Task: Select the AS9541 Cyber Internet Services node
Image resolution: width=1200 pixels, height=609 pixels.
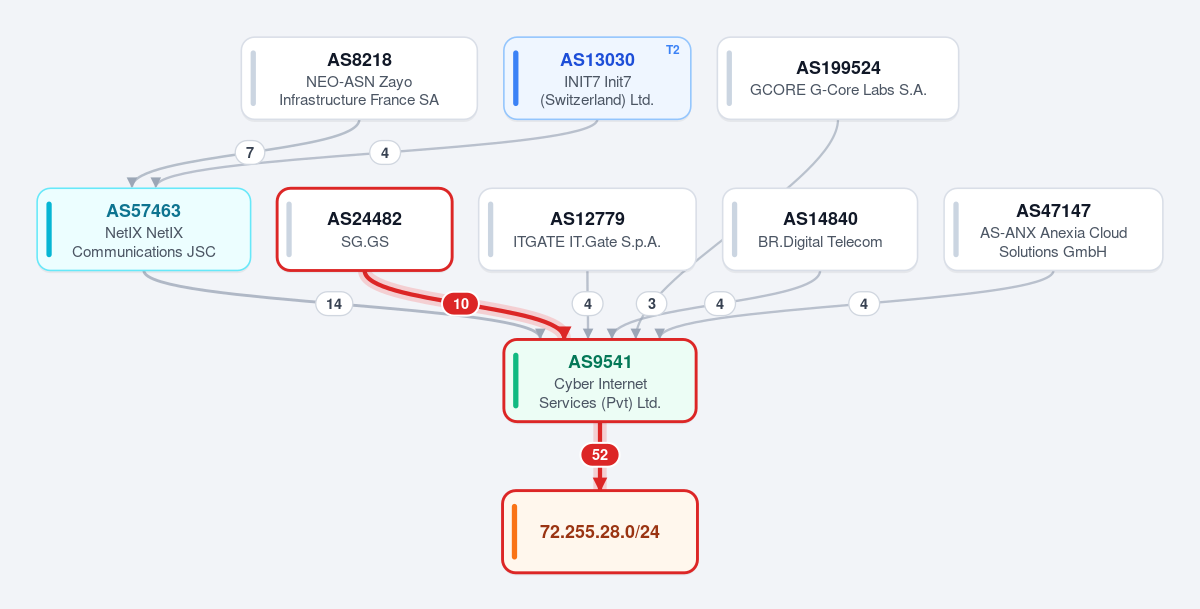Action: (x=599, y=381)
